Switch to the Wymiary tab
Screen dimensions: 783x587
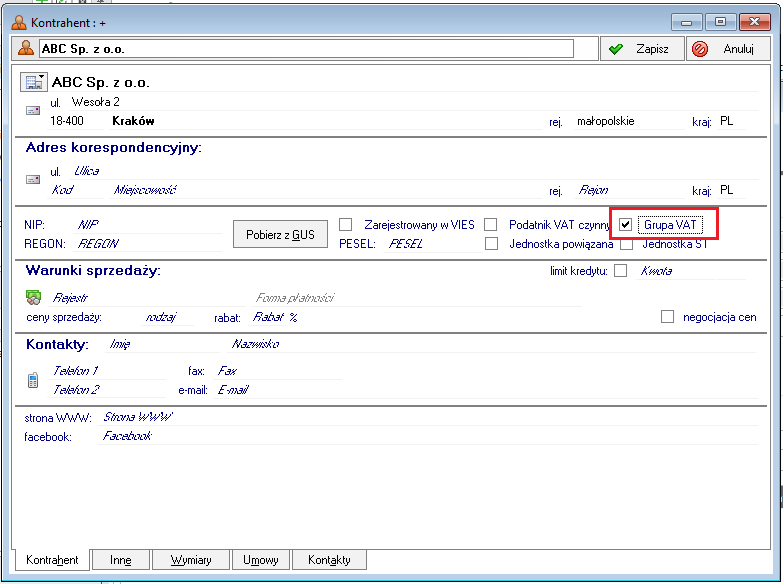190,560
